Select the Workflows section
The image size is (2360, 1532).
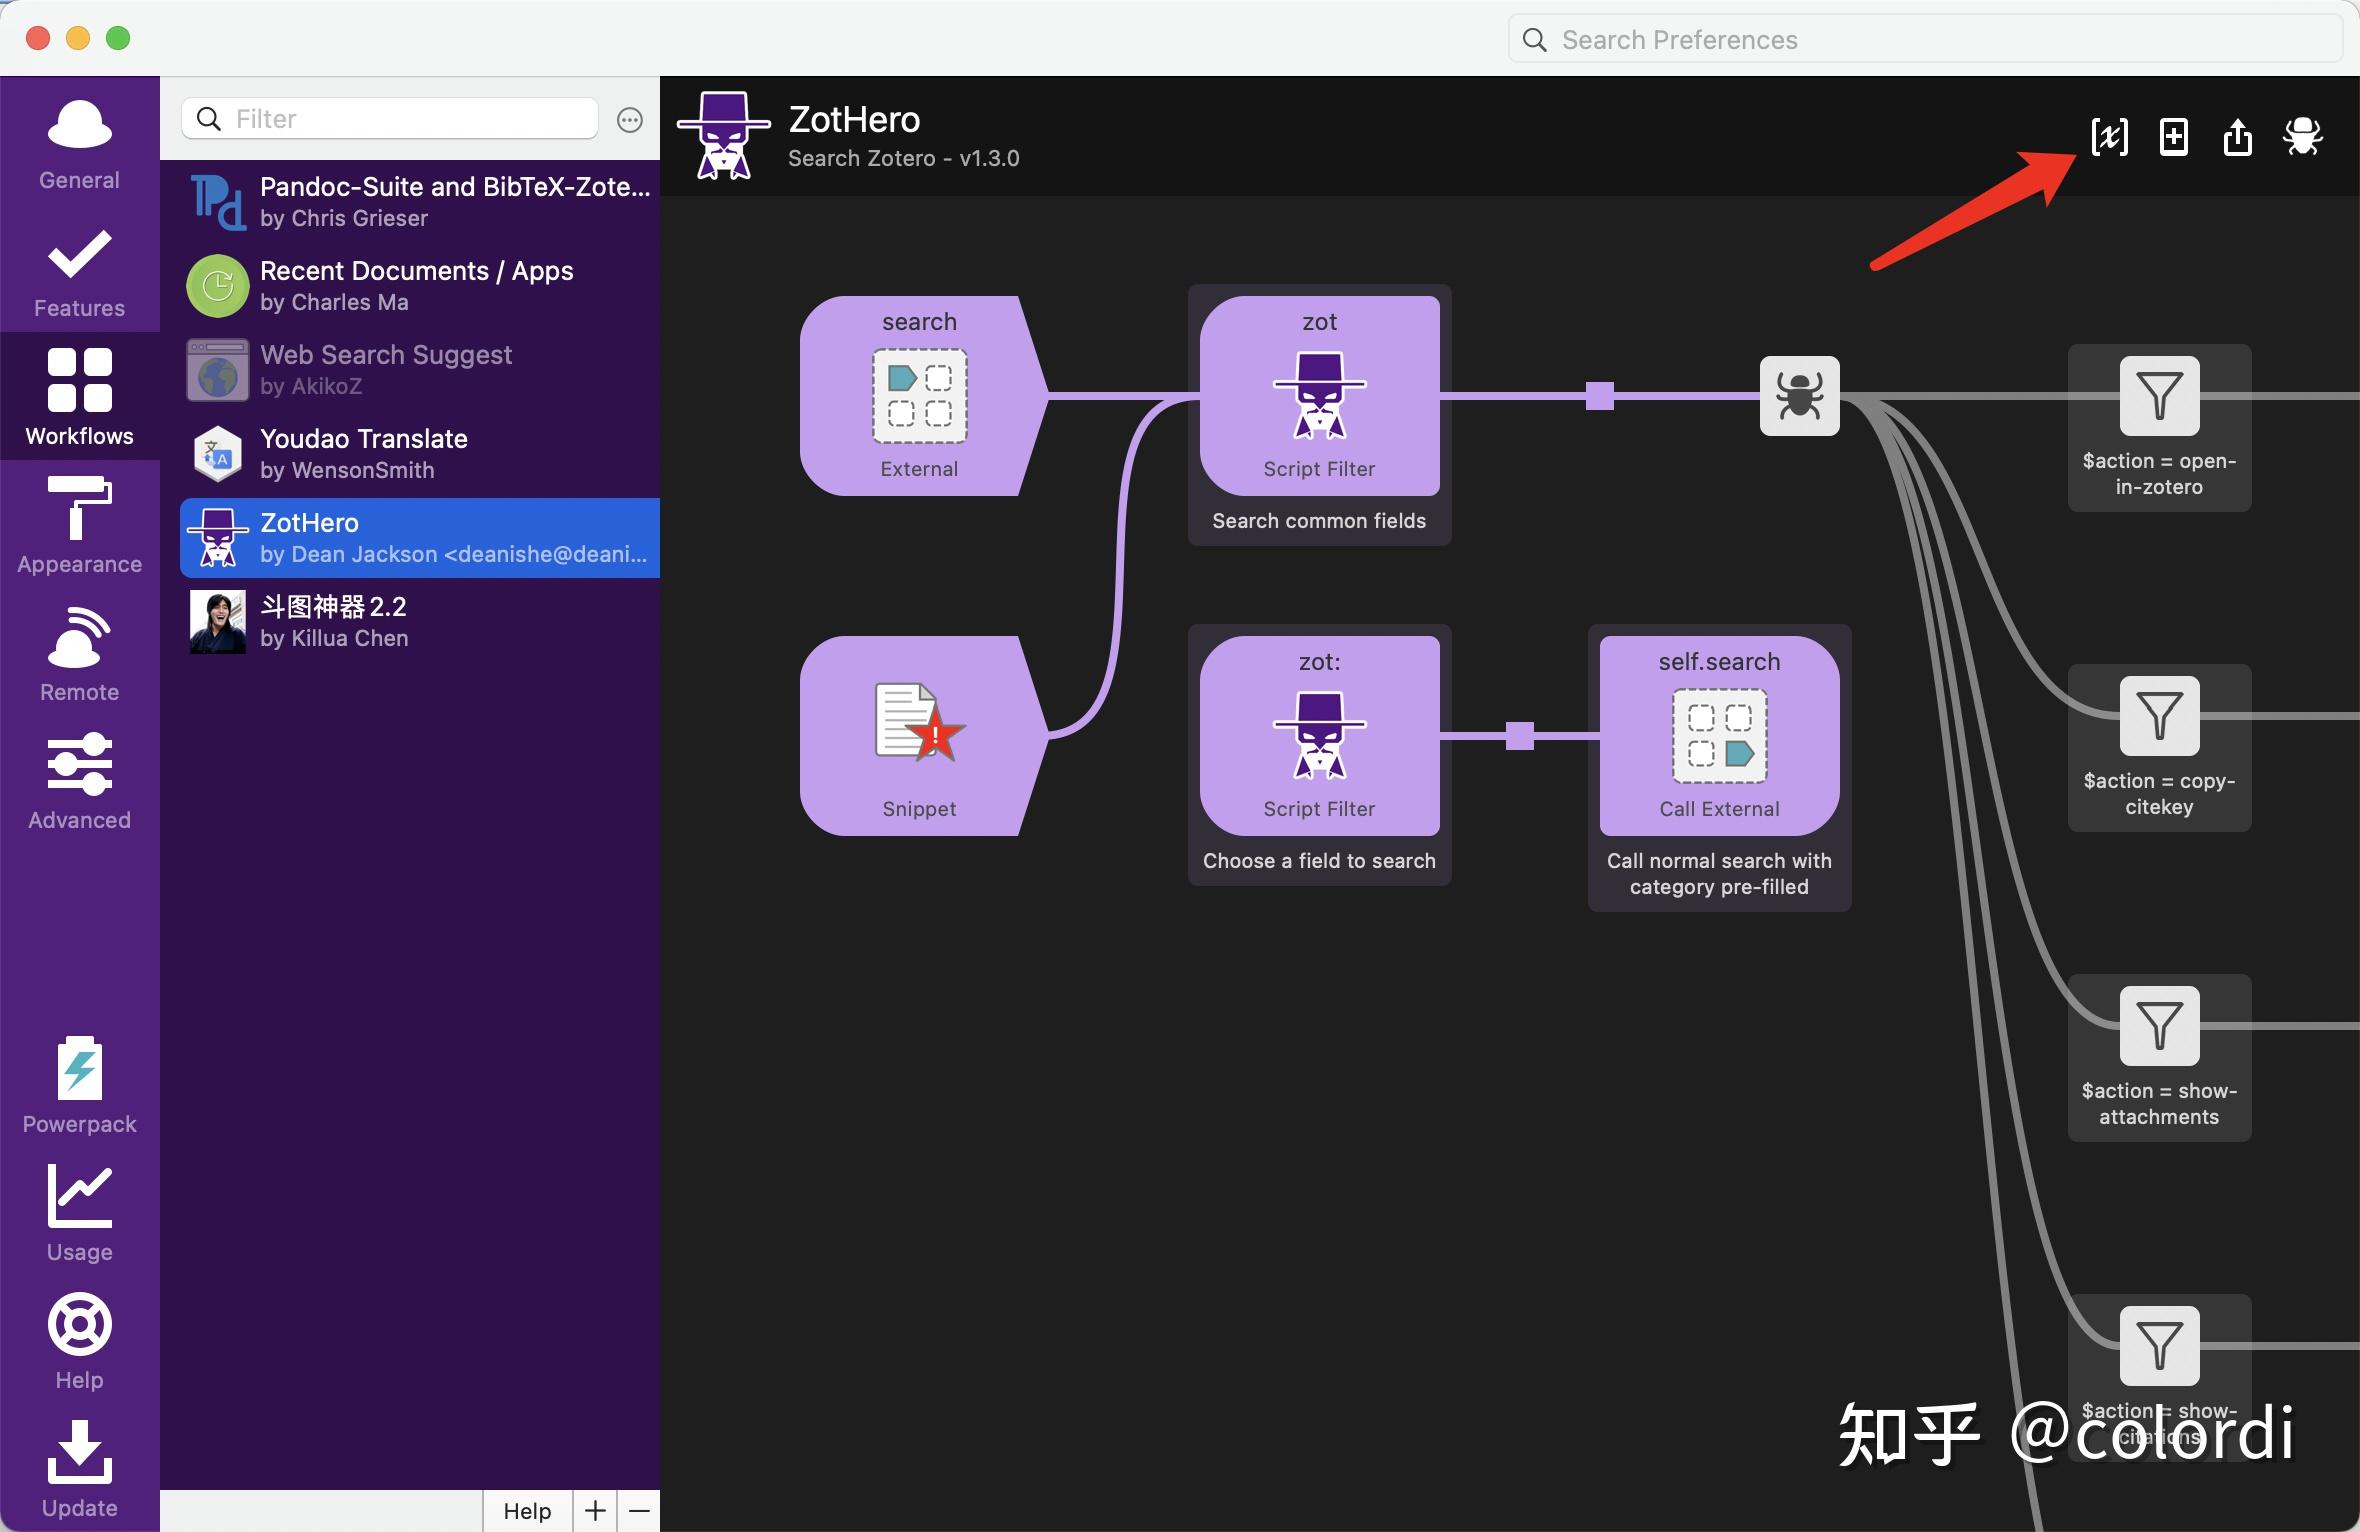pos(79,397)
